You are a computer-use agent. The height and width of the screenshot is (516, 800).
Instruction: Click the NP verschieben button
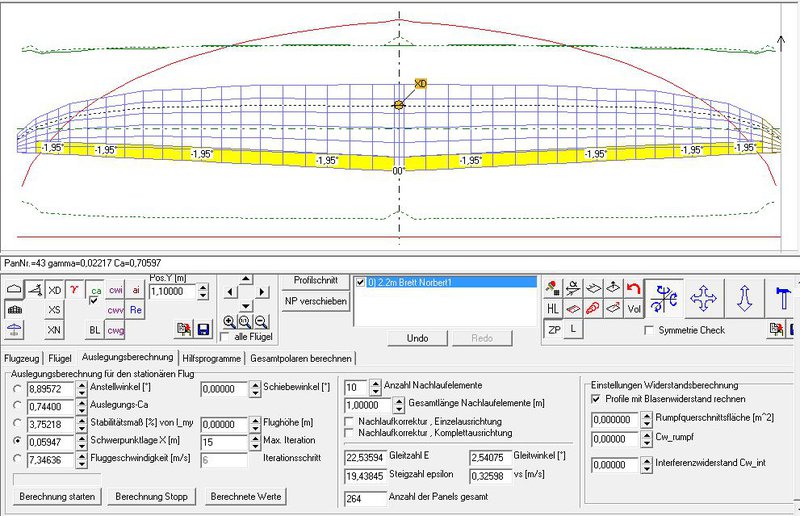pyautogui.click(x=314, y=301)
